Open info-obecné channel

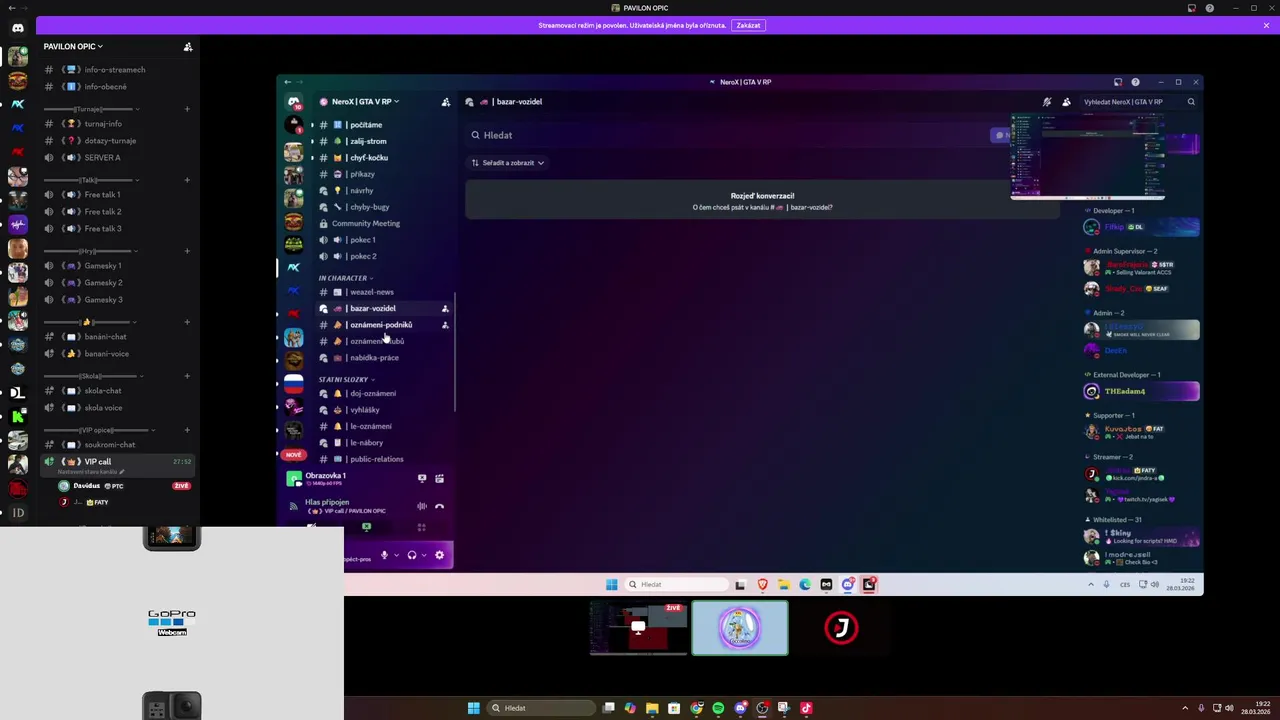click(117, 87)
